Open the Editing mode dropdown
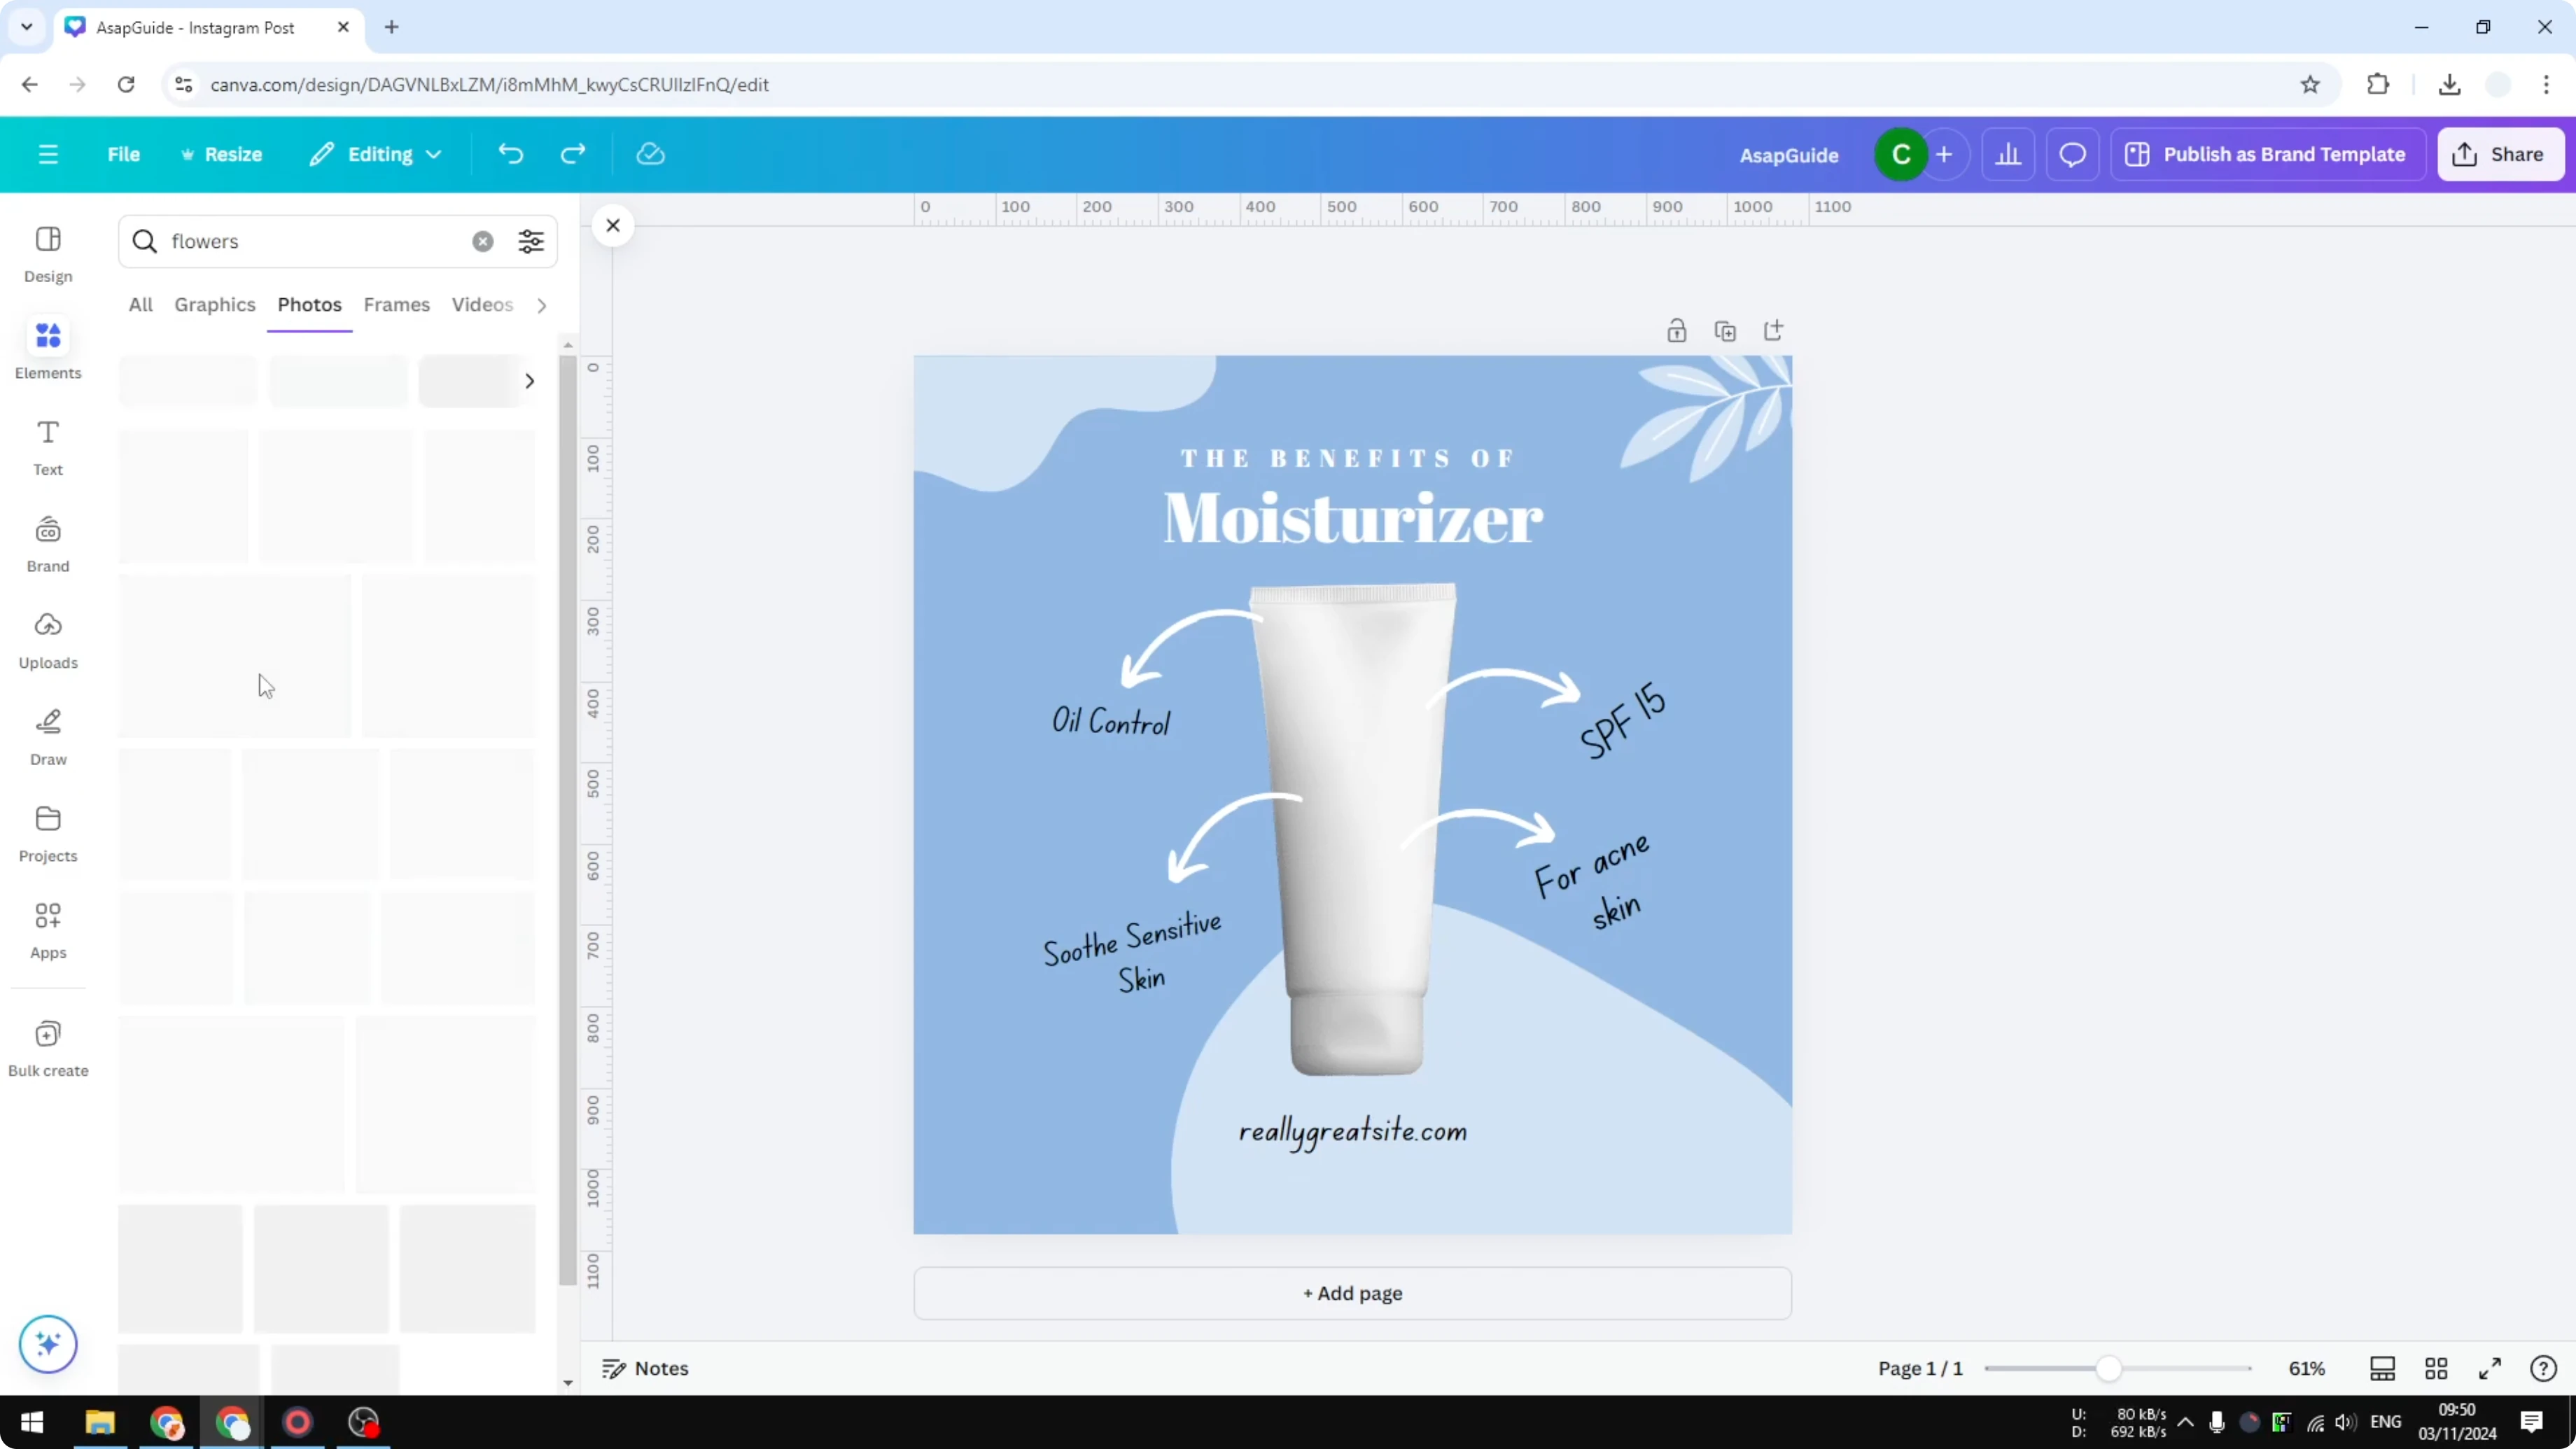Viewport: 2576px width, 1449px height. (x=376, y=154)
